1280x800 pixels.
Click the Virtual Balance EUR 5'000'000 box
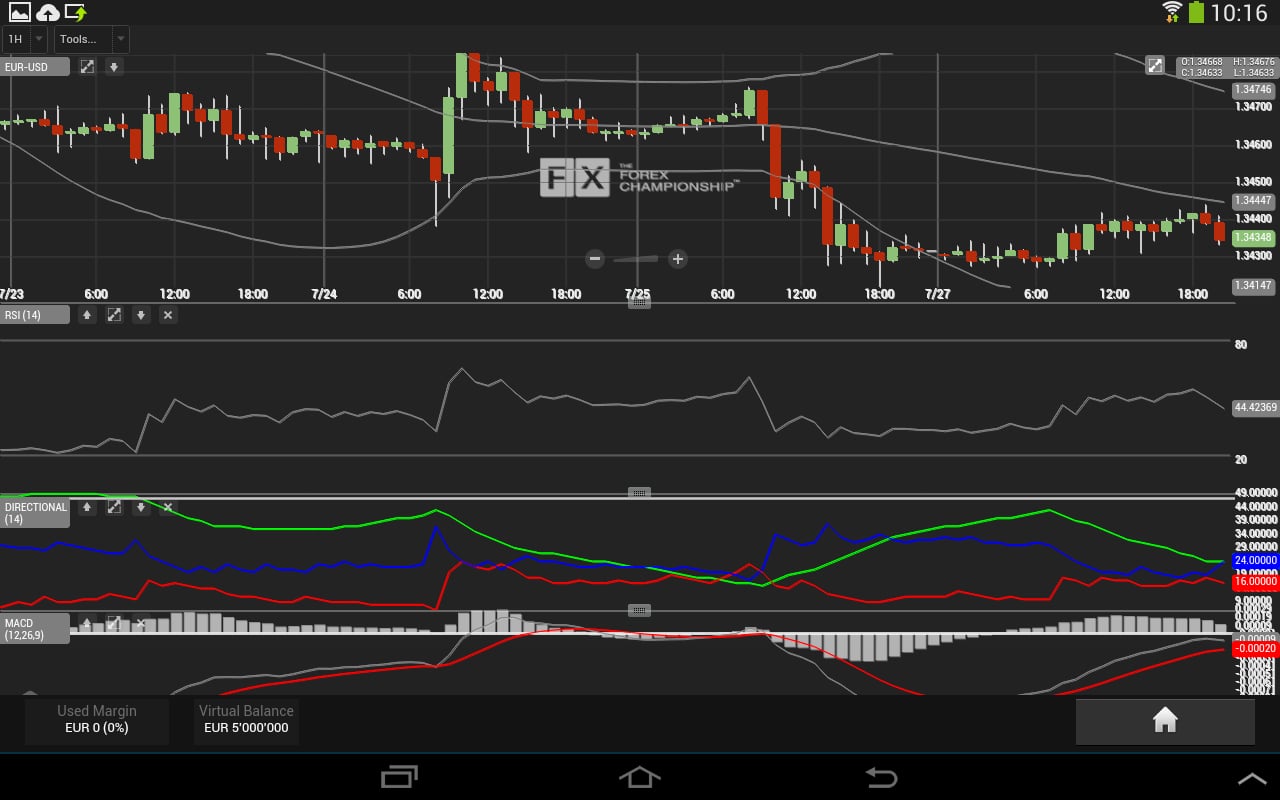pos(246,720)
